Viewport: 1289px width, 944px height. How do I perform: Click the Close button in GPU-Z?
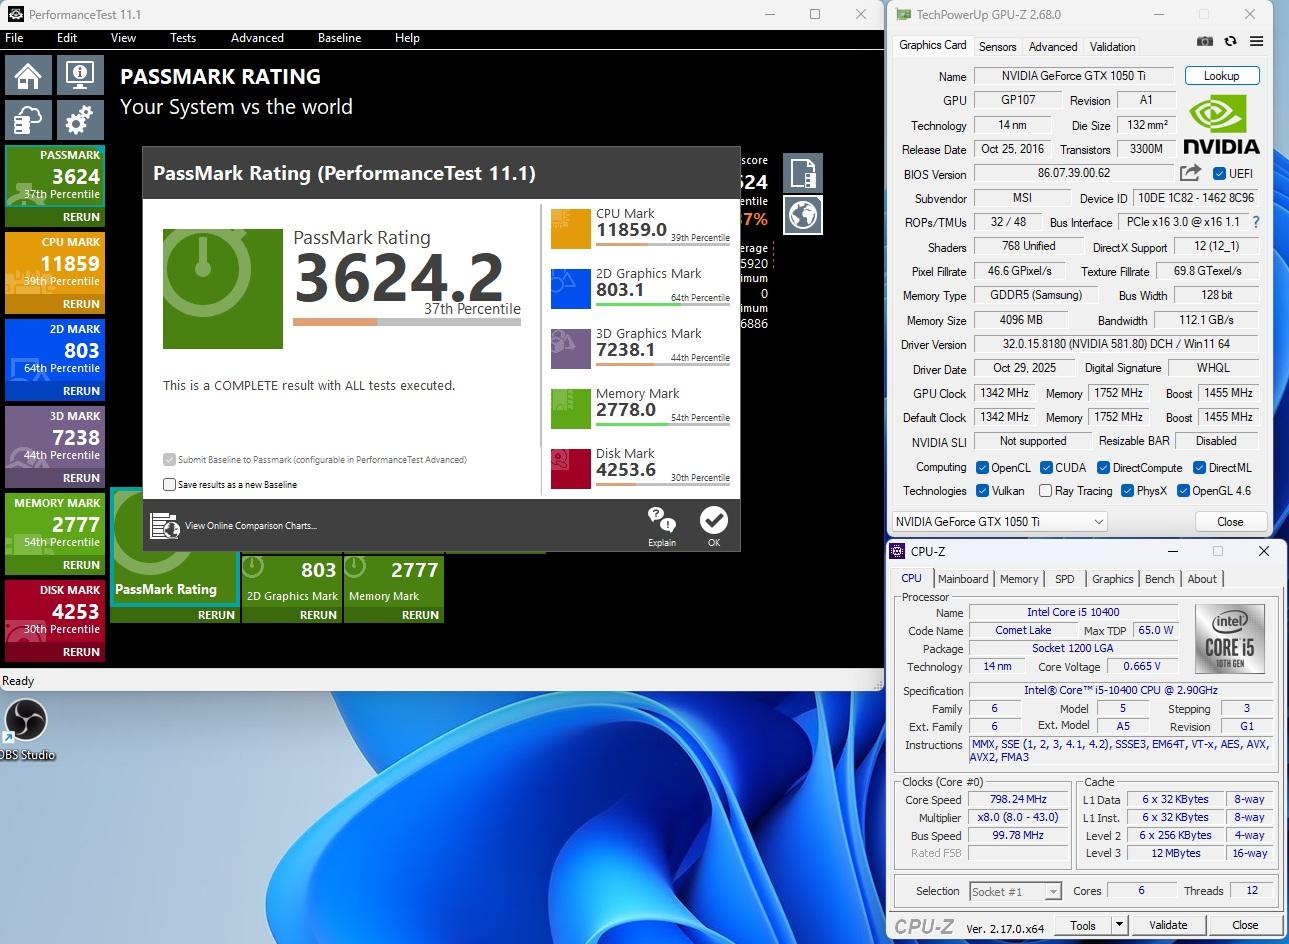point(1230,521)
